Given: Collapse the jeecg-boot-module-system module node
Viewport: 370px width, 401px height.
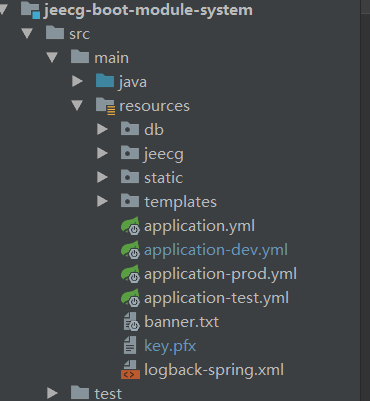Looking at the screenshot, I should 3,9.
